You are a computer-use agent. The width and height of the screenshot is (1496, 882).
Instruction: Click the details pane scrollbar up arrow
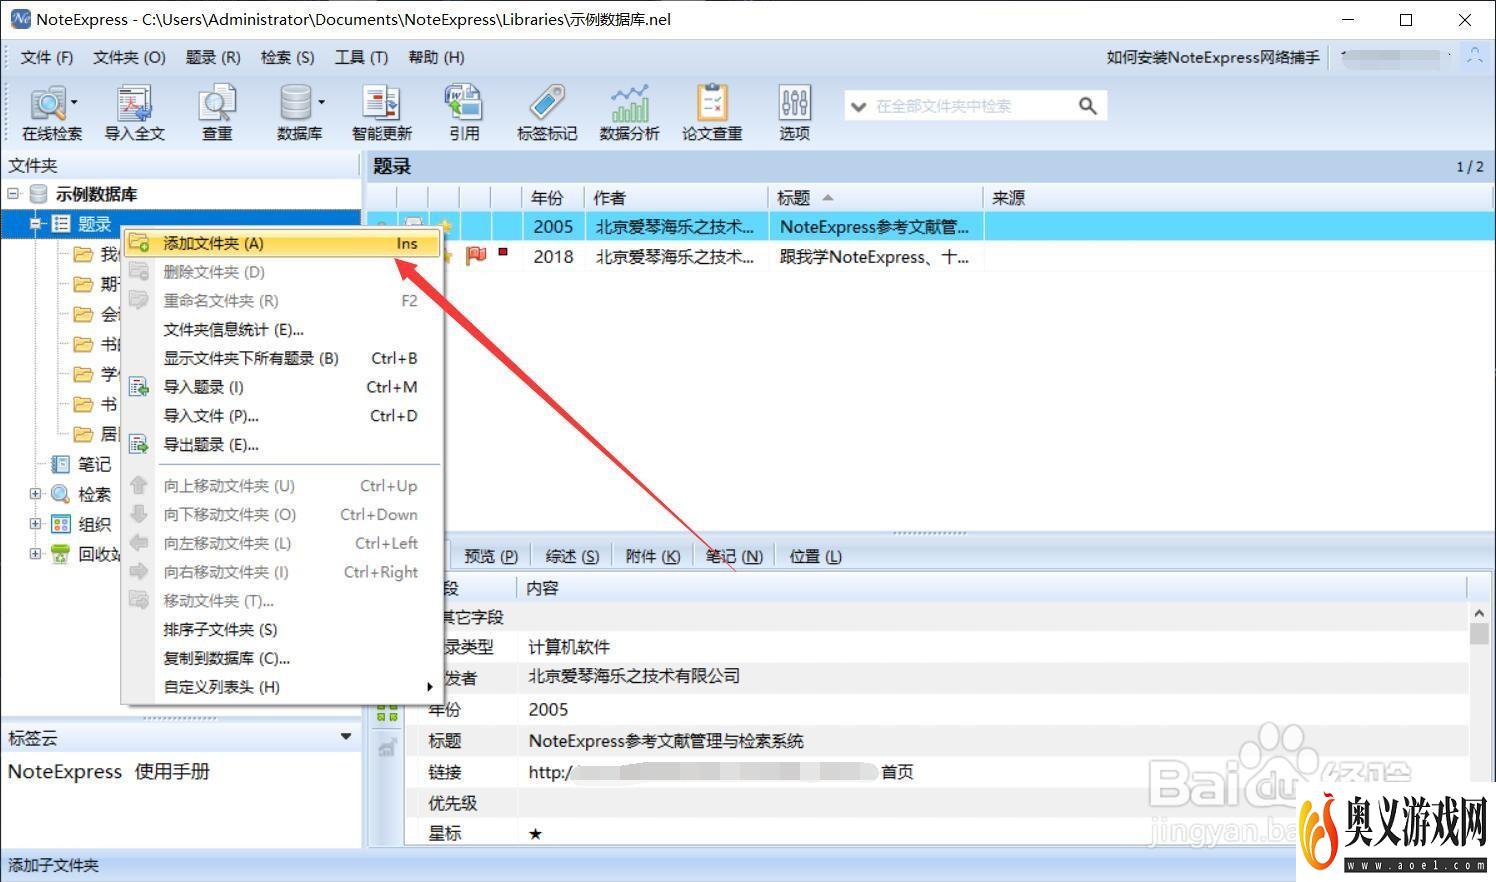point(1479,612)
